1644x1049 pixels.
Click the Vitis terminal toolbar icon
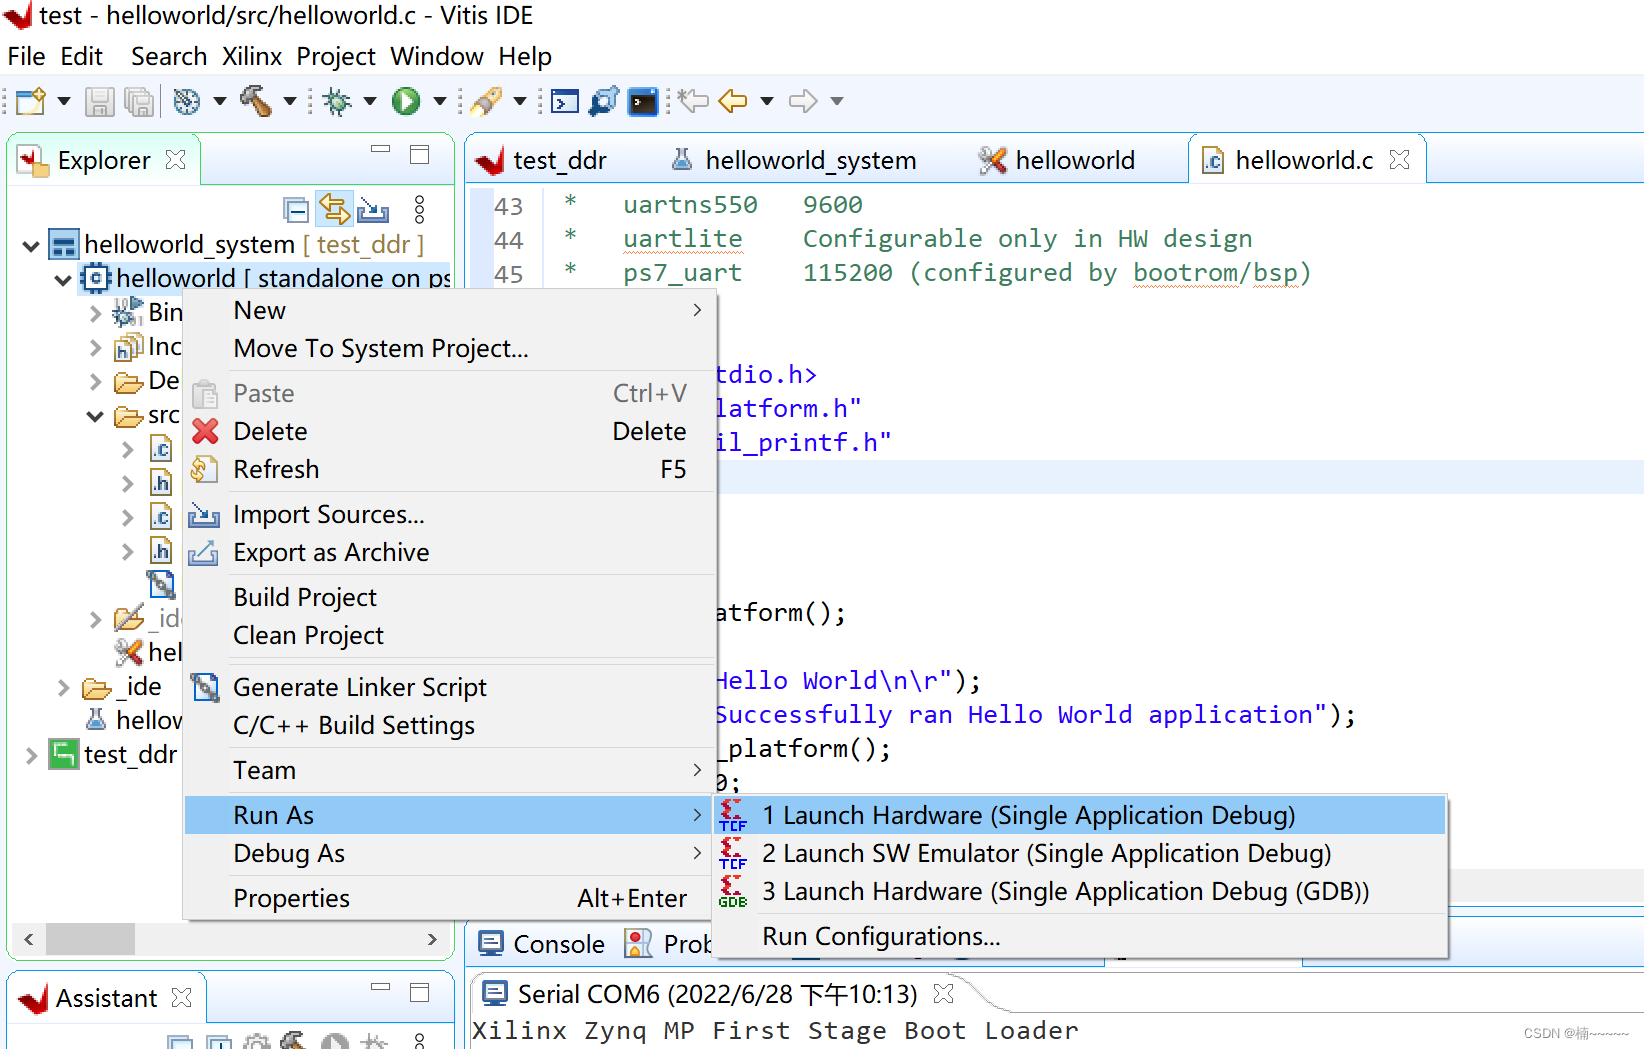coord(643,101)
